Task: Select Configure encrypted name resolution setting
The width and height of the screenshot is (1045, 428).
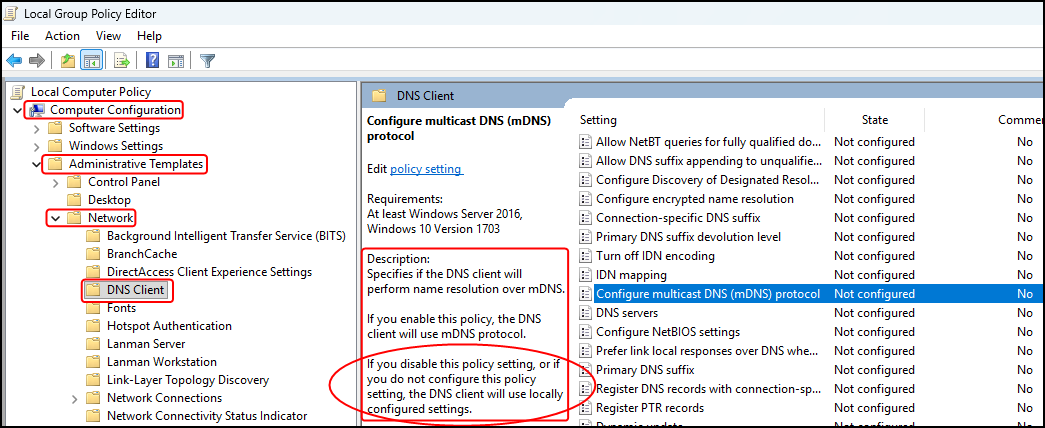Action: [x=694, y=199]
